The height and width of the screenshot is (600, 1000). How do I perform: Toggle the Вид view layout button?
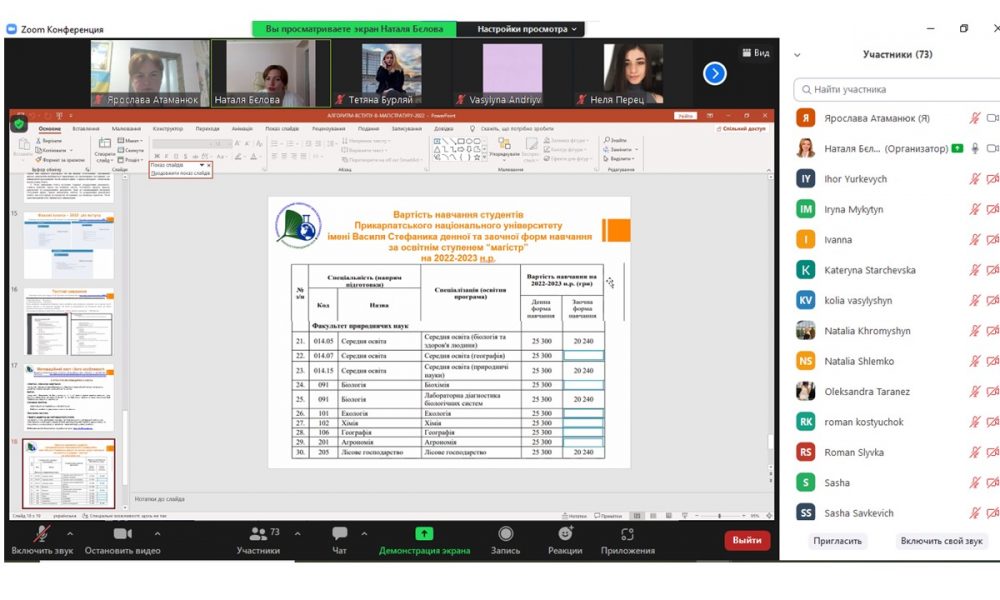[x=755, y=53]
